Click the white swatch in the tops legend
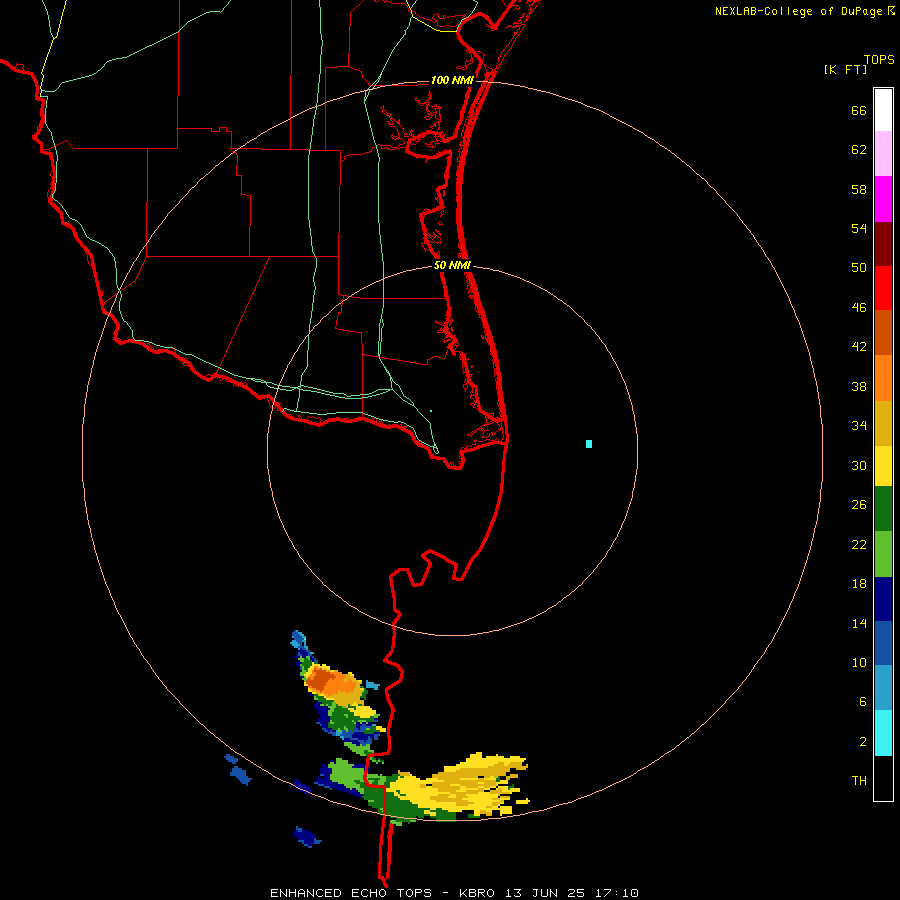Viewport: 900px width, 900px height. 883,110
